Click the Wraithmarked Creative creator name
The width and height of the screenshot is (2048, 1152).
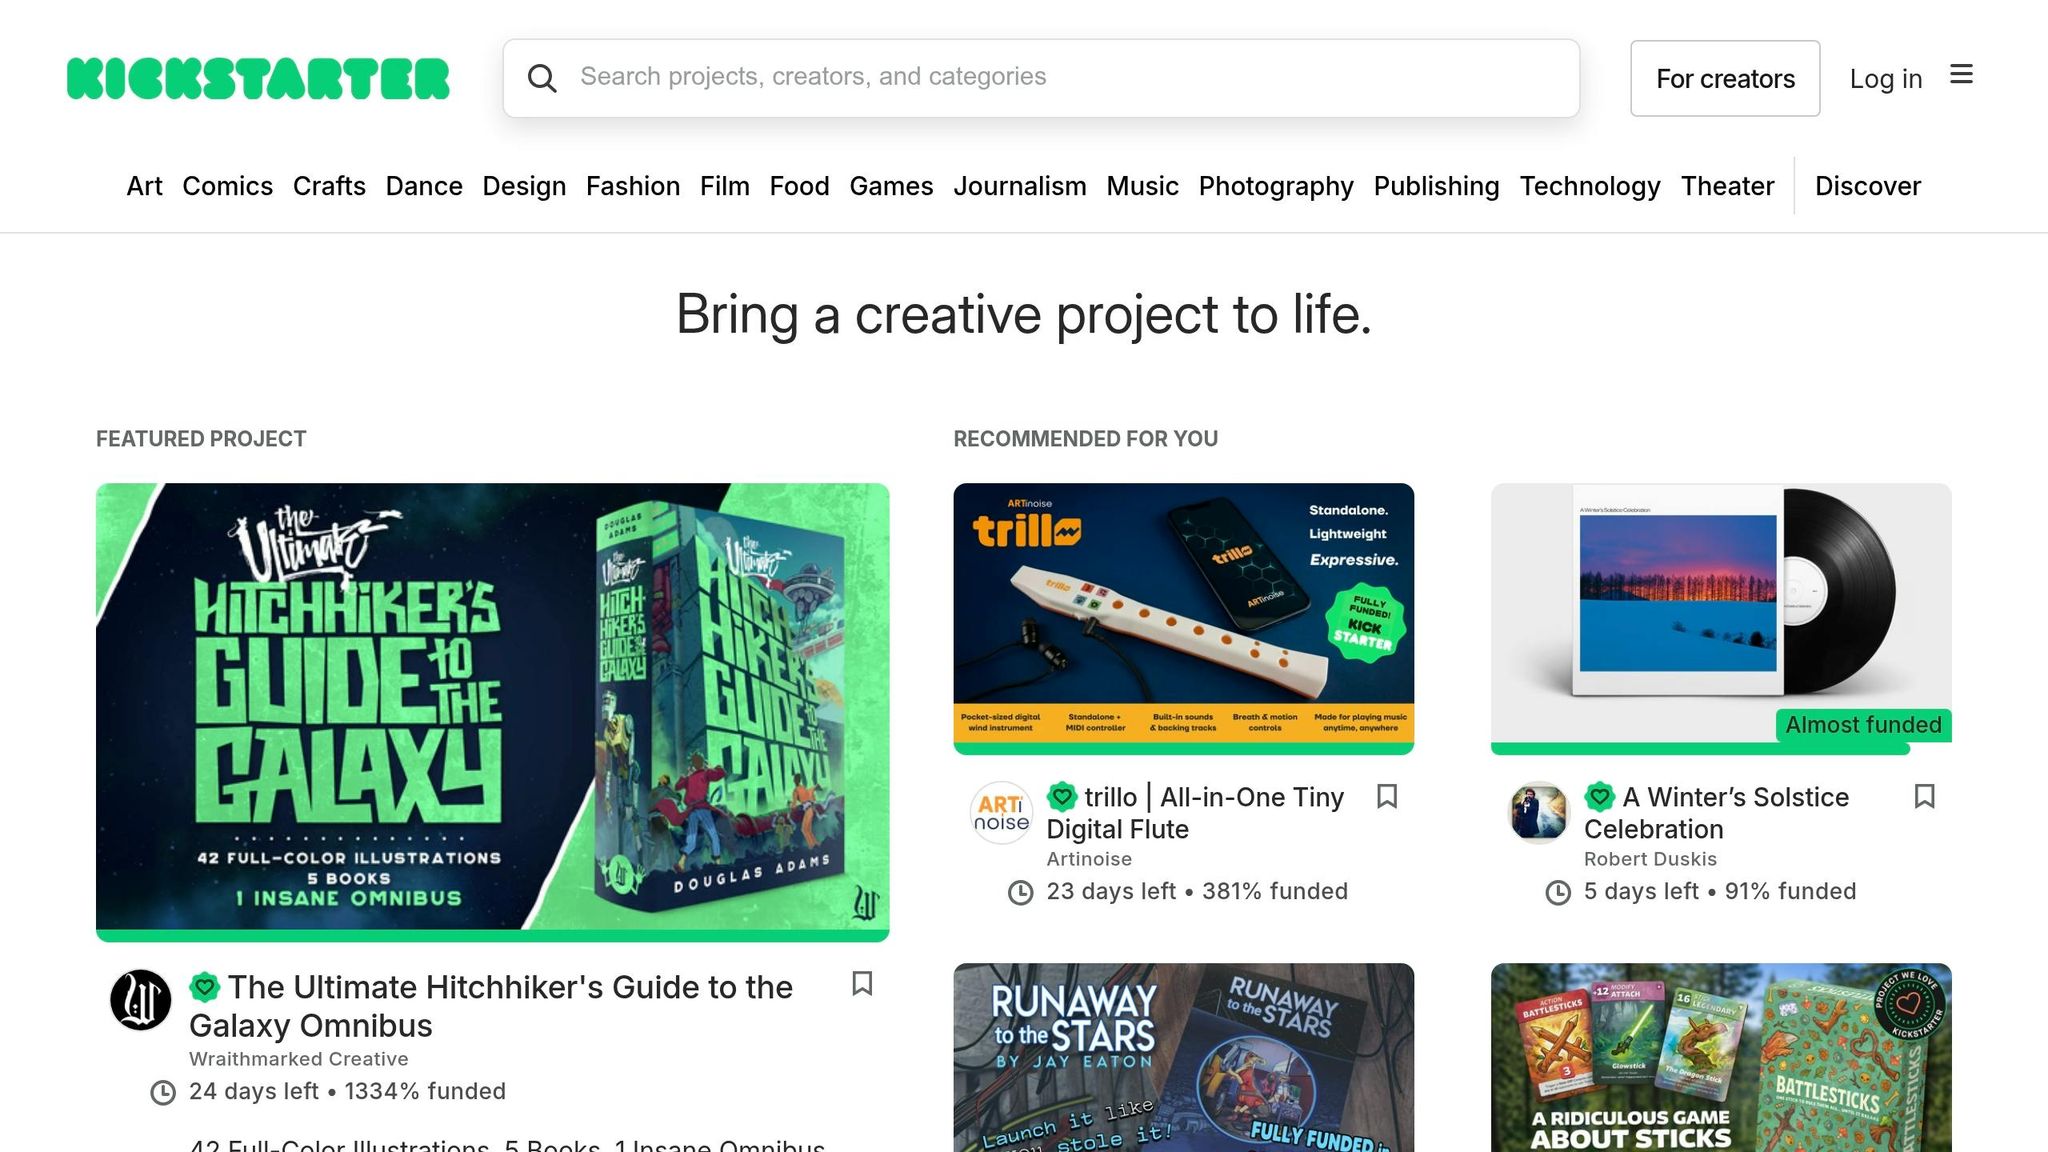(298, 1059)
